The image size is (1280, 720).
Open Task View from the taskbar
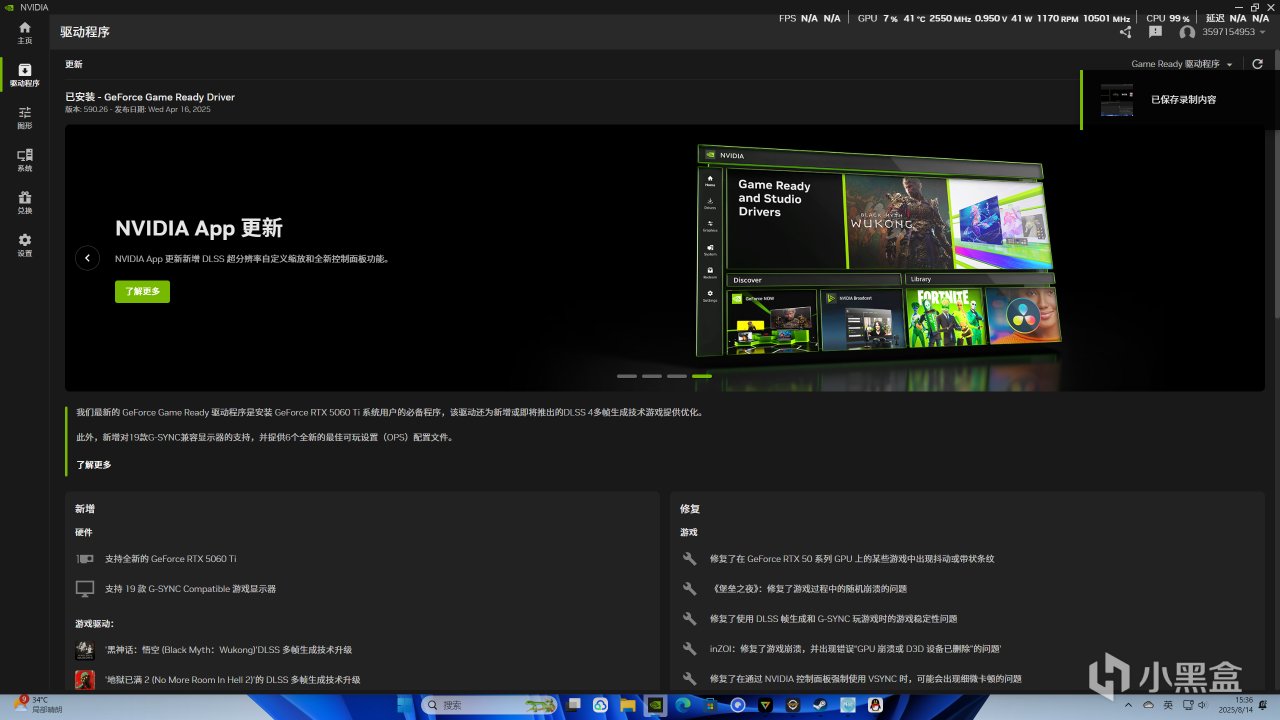[572, 705]
